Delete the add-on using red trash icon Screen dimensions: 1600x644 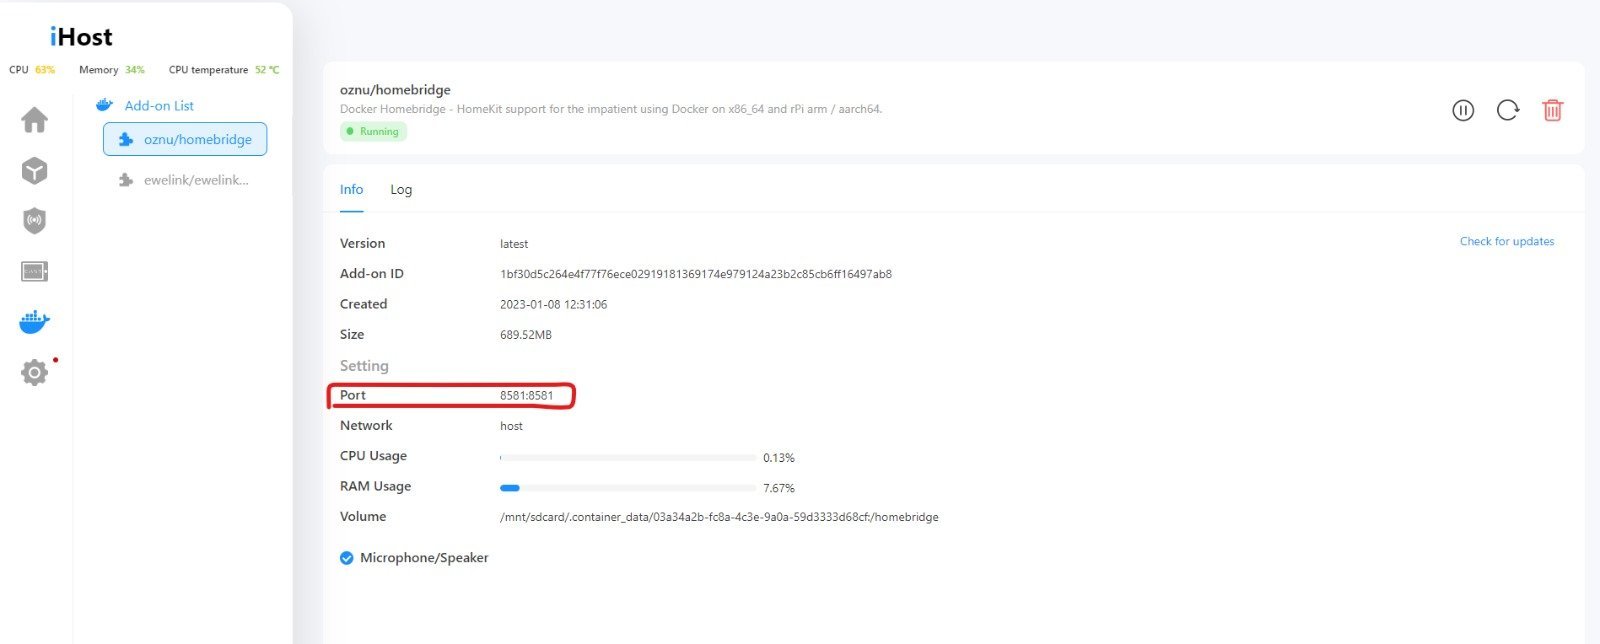click(x=1552, y=110)
